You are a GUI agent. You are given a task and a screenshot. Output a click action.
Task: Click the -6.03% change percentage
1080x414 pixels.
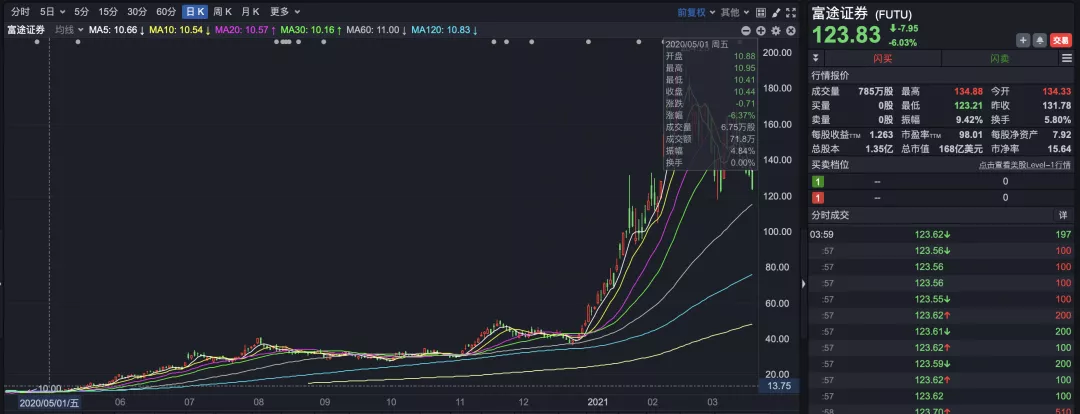(x=903, y=42)
